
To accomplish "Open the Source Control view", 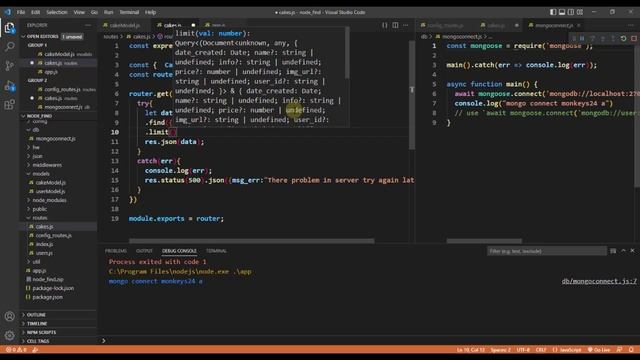I will (9, 65).
